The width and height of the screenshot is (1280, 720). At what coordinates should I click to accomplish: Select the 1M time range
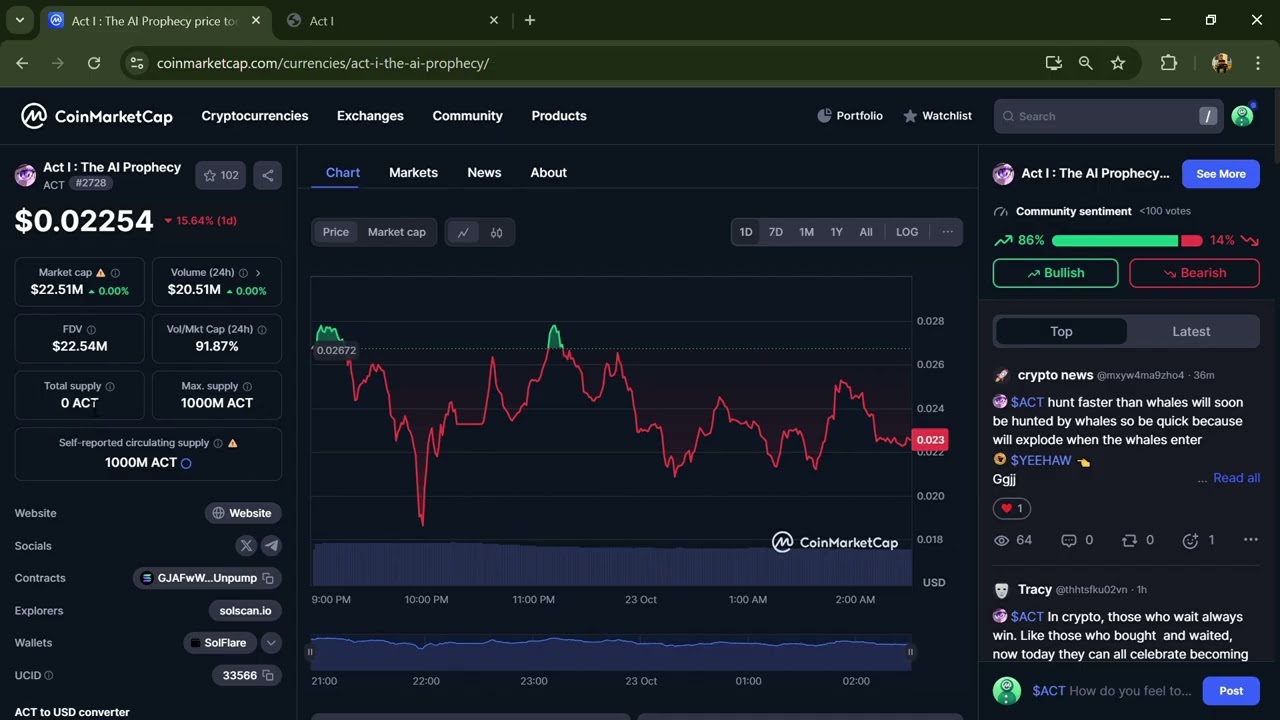tap(806, 232)
